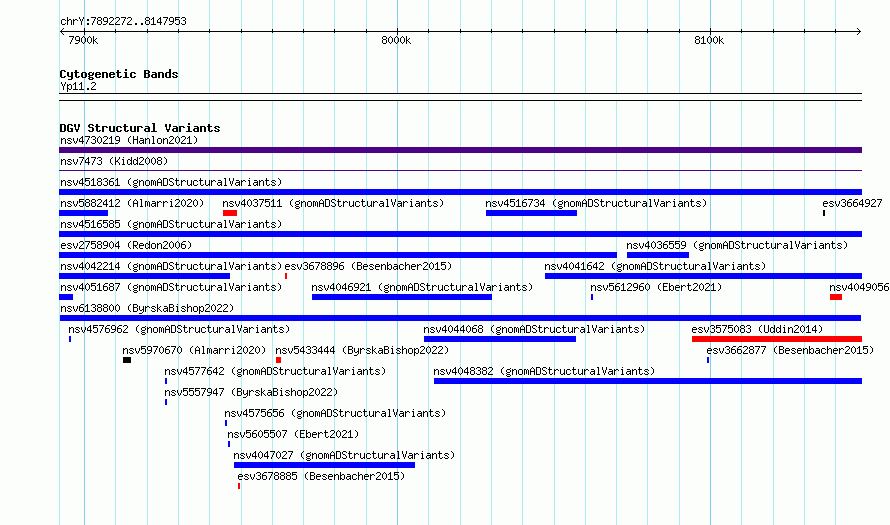Click the nsv4046921 blue bar

coord(402,297)
